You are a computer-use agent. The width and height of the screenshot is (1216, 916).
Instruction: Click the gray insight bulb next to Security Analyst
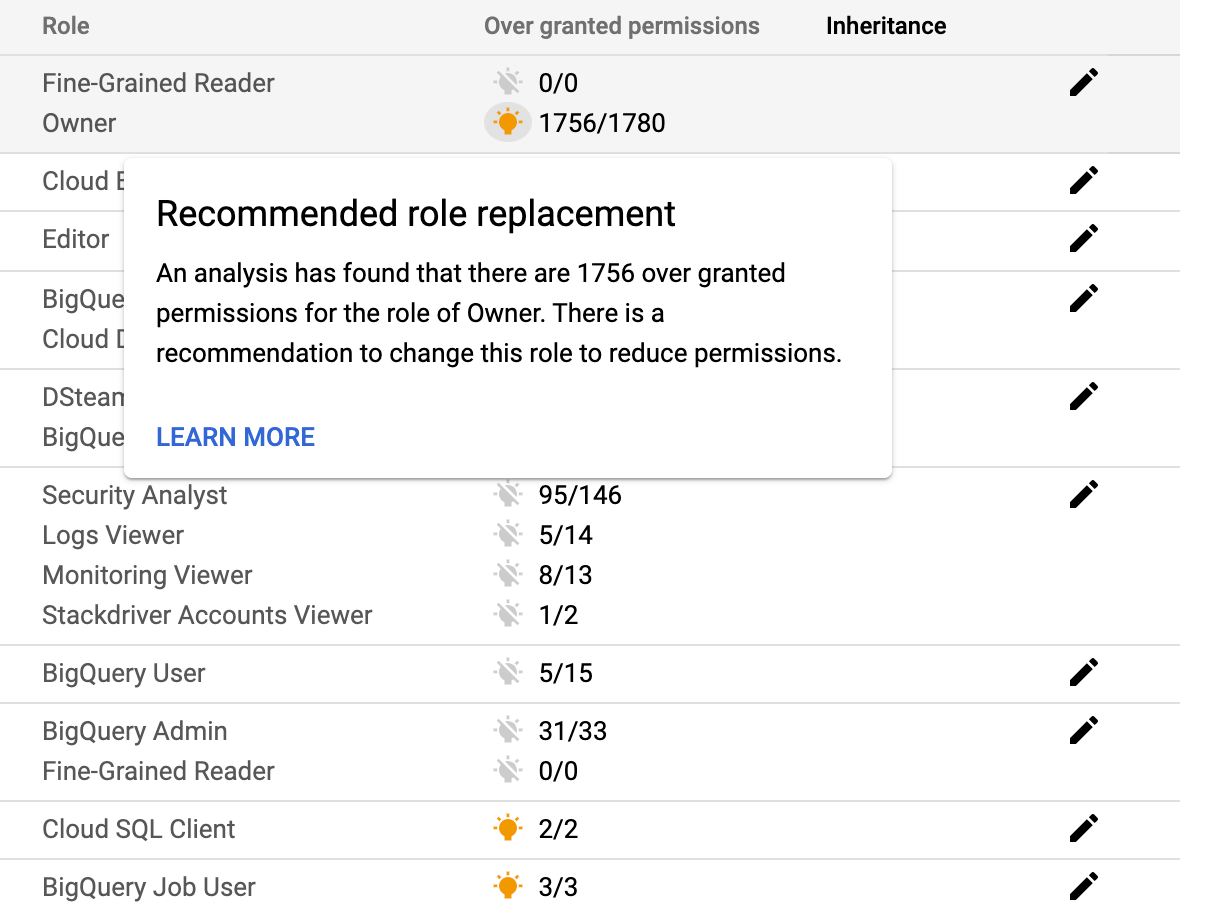point(508,494)
